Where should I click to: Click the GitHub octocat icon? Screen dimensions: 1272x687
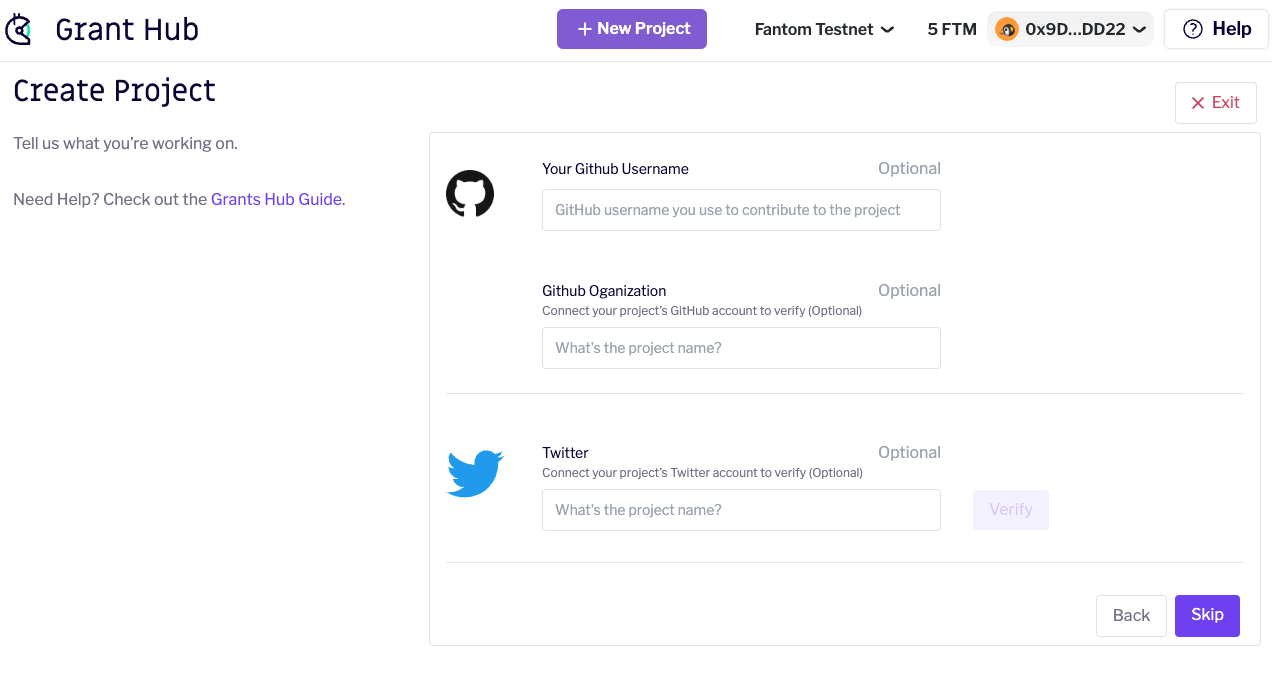[x=470, y=194]
